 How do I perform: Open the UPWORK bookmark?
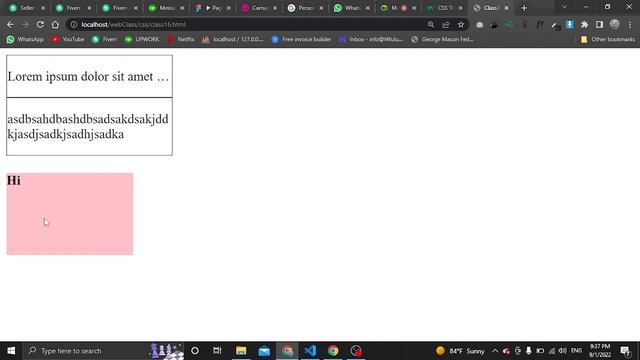(142, 39)
